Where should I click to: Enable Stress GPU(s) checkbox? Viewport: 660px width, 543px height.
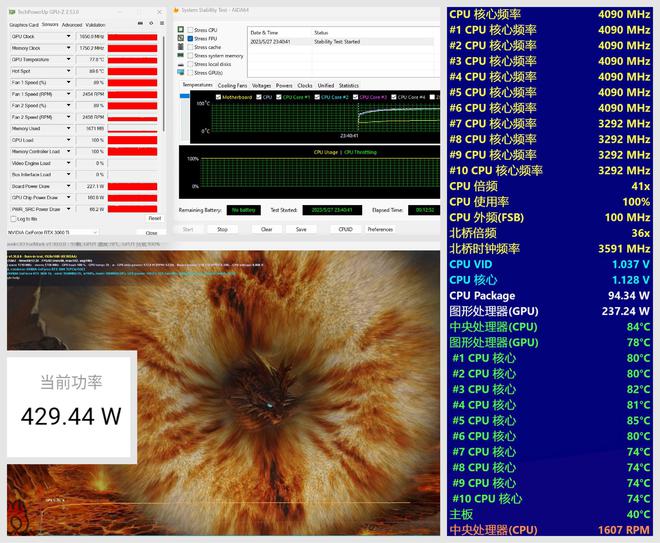point(190,73)
